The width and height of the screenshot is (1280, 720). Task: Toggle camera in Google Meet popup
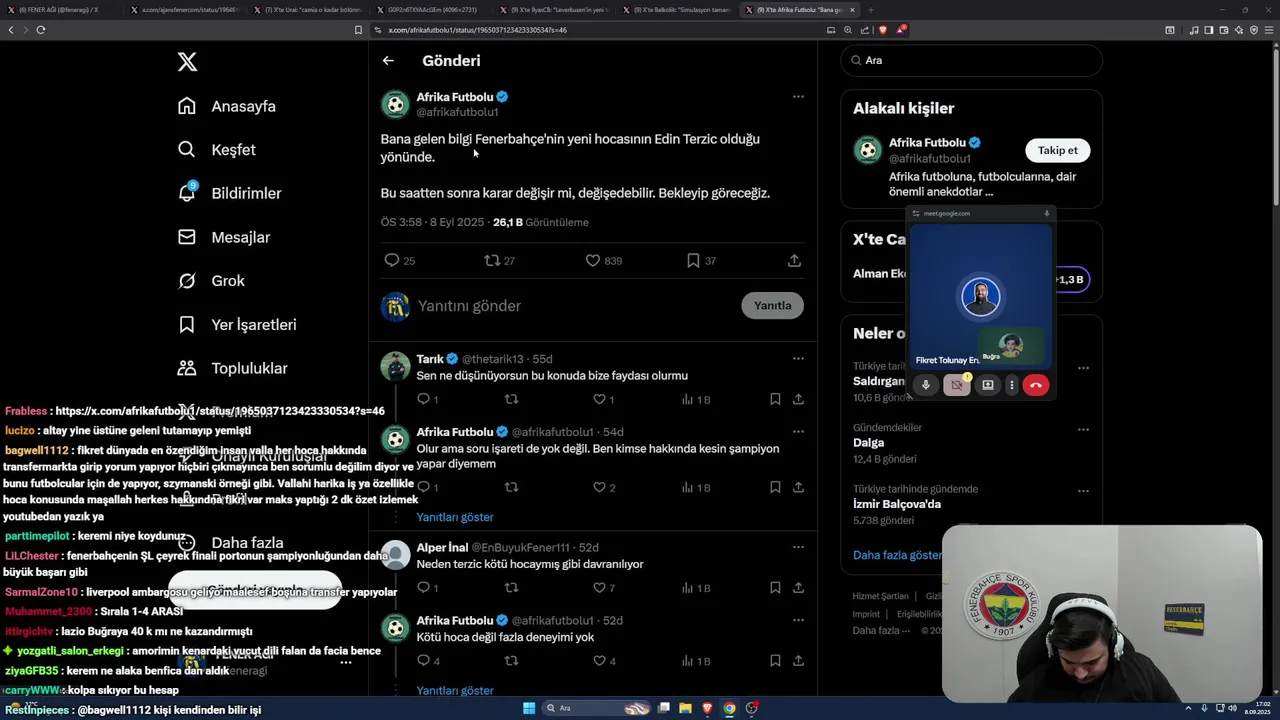click(x=957, y=385)
